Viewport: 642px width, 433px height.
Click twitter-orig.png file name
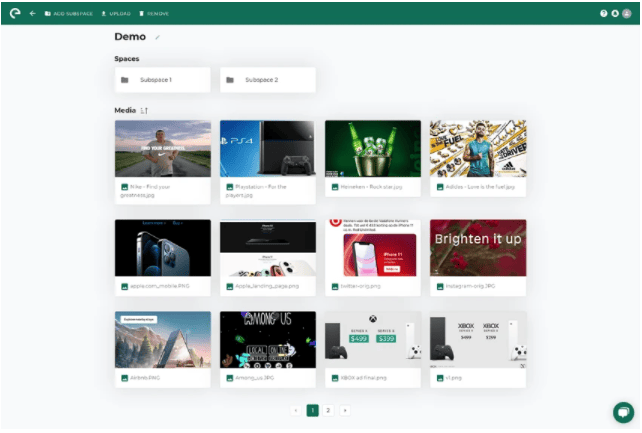361,286
